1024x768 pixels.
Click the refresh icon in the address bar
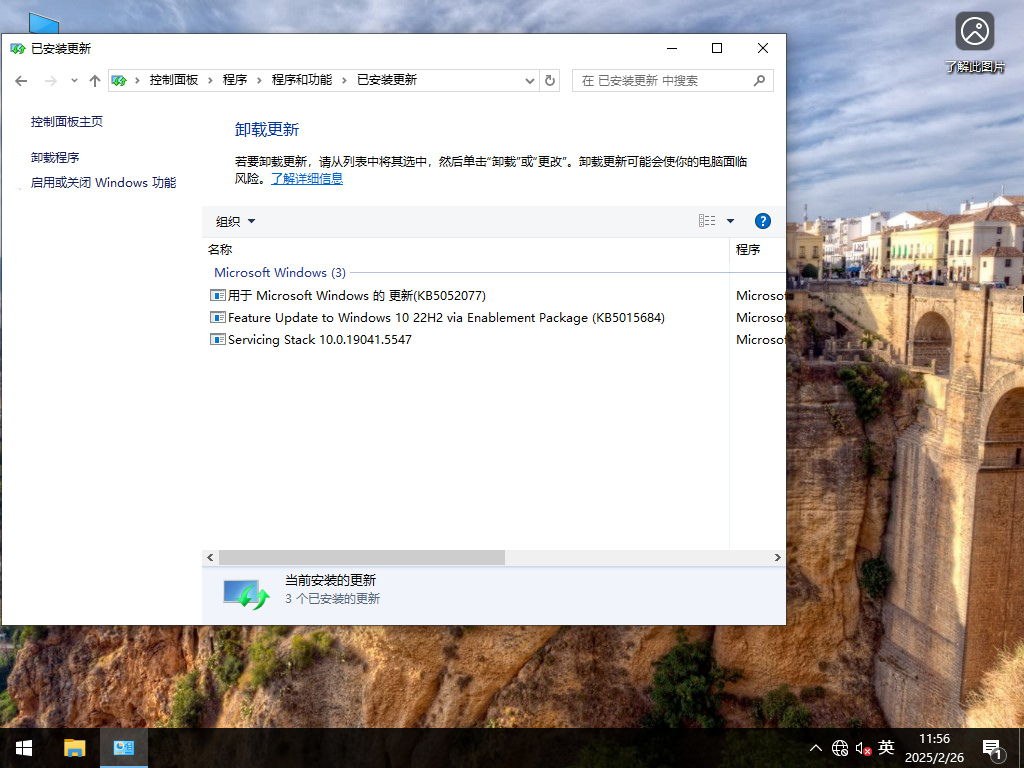(x=550, y=81)
